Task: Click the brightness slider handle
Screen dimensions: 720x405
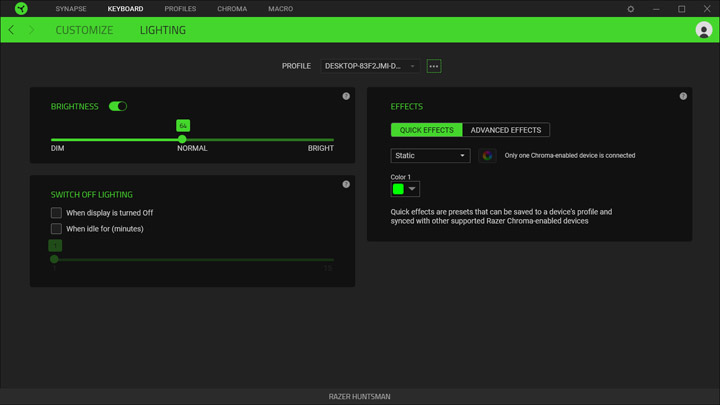Action: tap(182, 139)
